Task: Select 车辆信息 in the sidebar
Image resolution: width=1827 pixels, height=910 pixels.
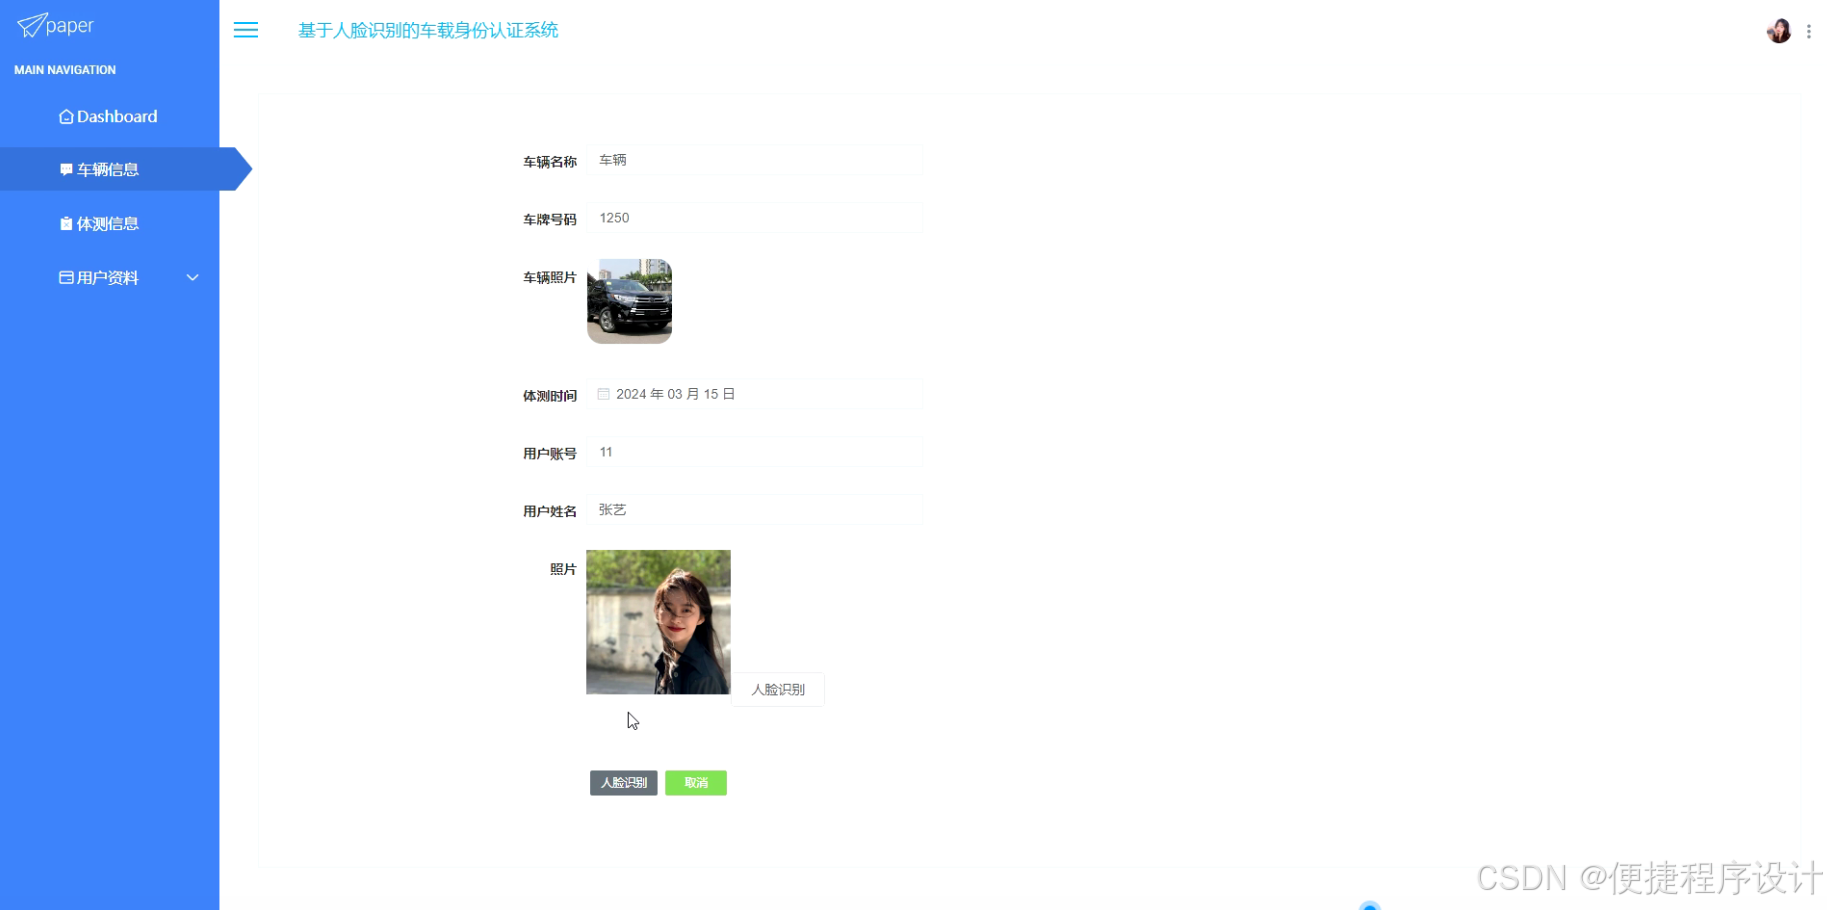Action: pyautogui.click(x=110, y=170)
